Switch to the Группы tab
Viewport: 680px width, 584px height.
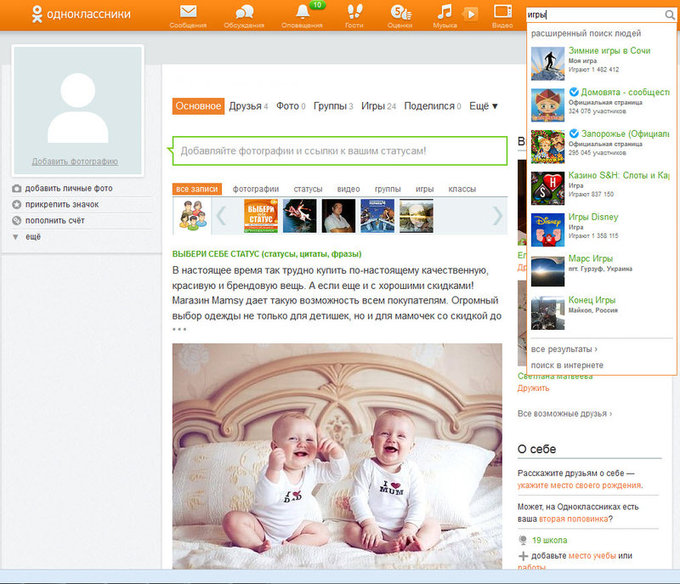[333, 106]
